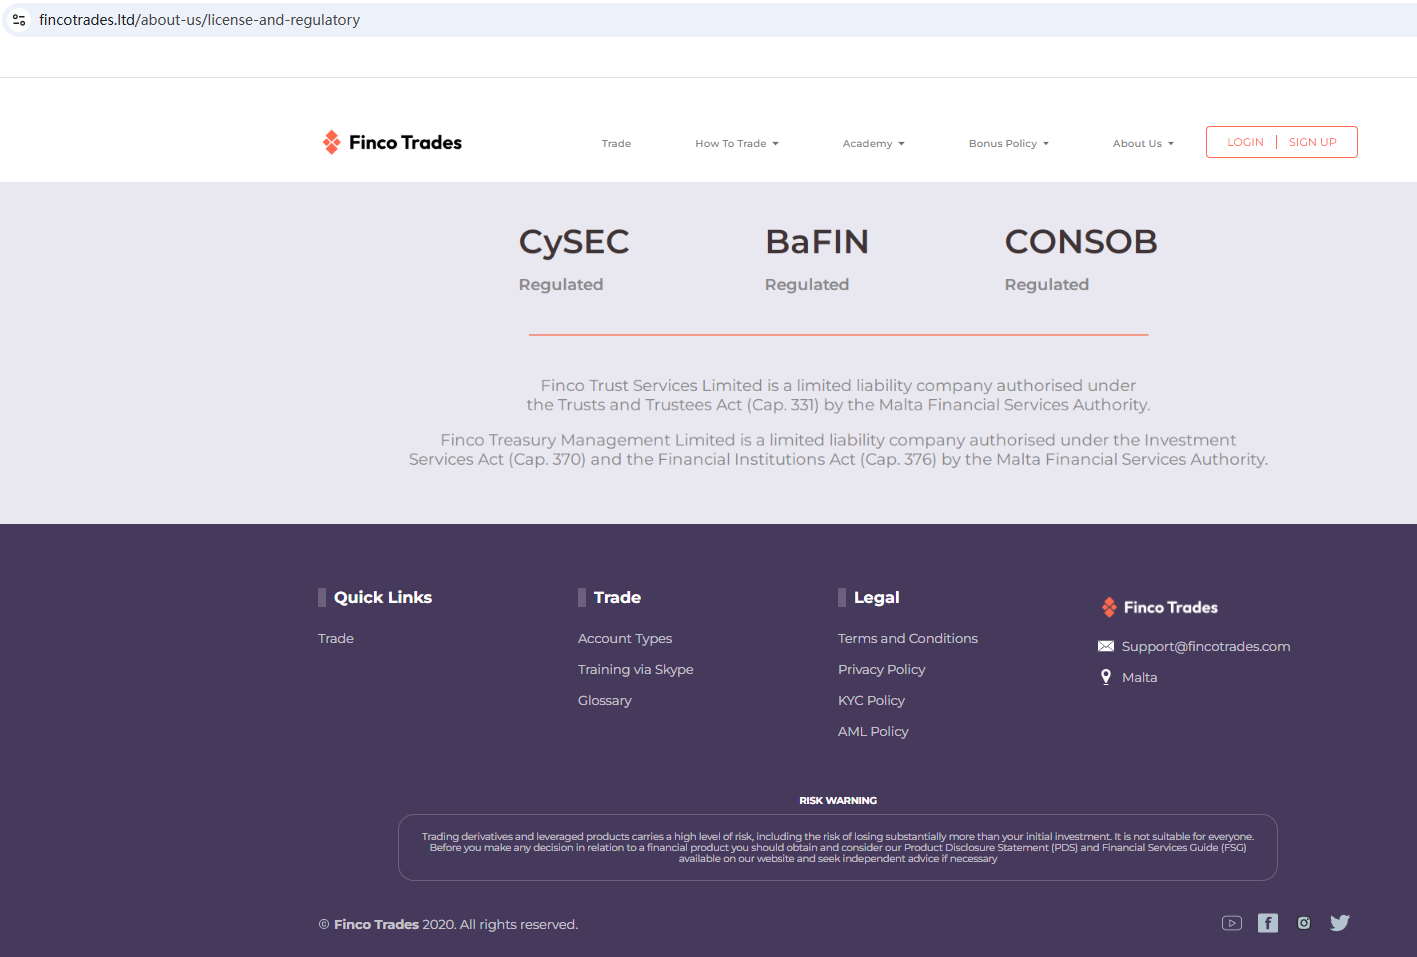The width and height of the screenshot is (1417, 957).
Task: Open the KYC Policy link
Action: click(872, 700)
